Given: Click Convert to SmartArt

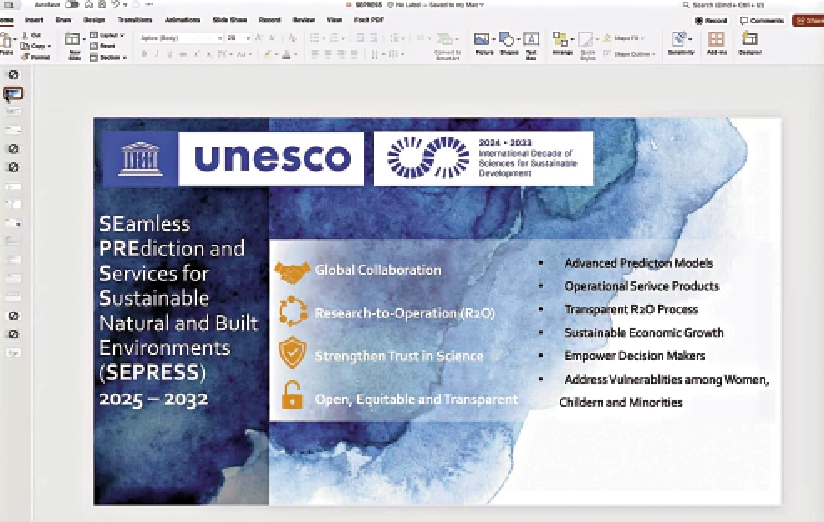Looking at the screenshot, I should [447, 43].
